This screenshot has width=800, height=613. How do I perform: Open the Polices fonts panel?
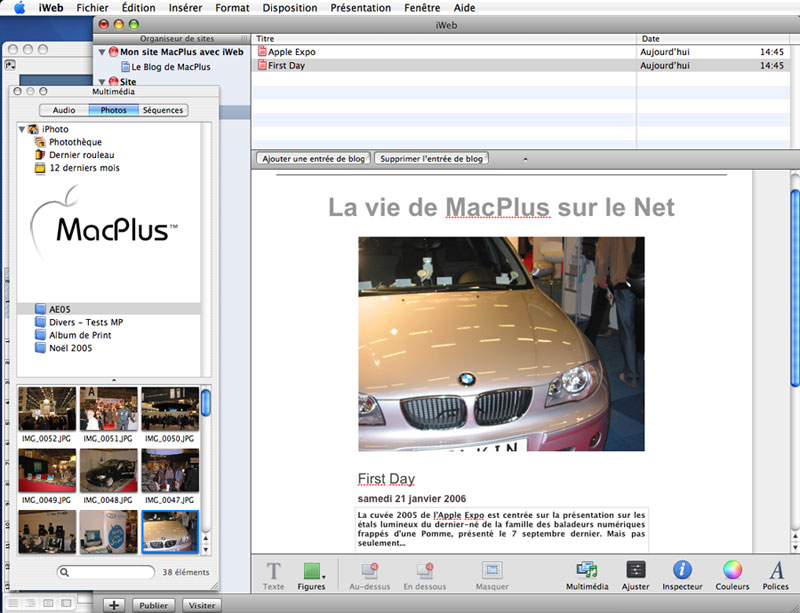776,576
